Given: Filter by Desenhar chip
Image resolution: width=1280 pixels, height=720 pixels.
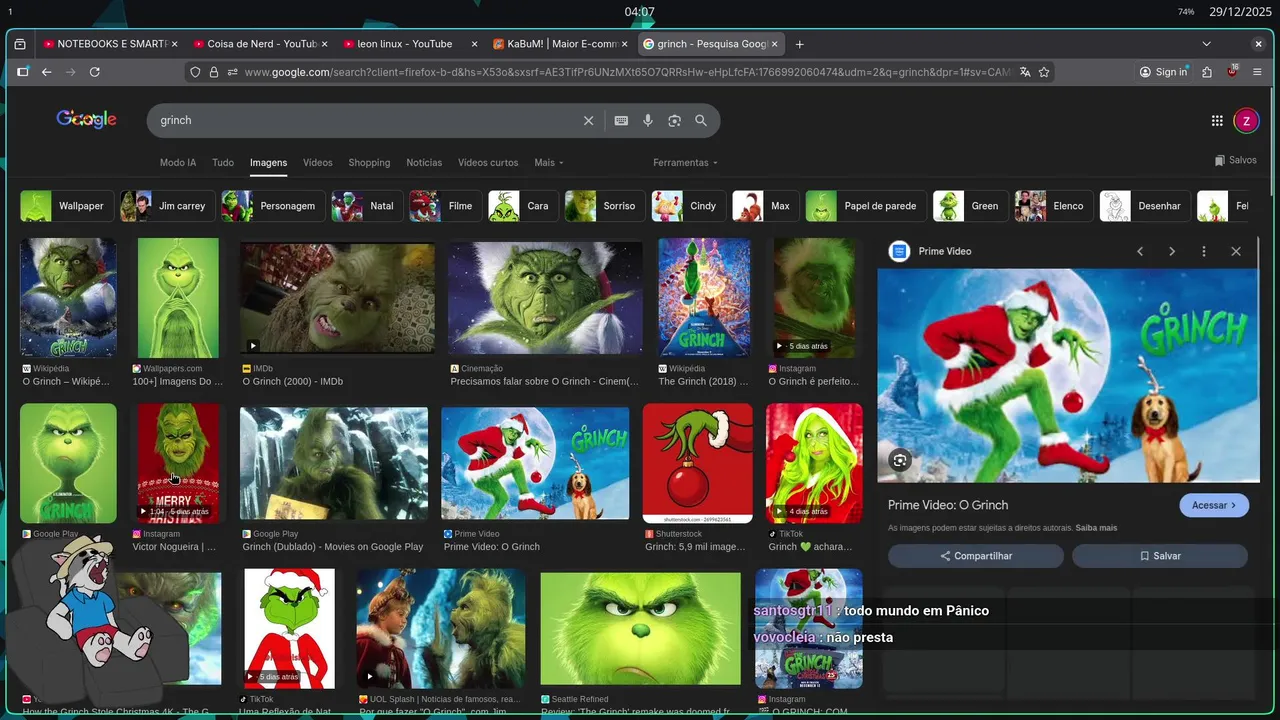Looking at the screenshot, I should click(x=1145, y=206).
